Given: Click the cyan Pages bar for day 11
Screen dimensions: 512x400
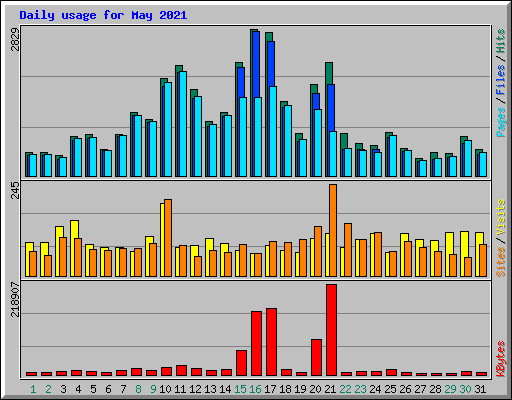Looking at the screenshot, I should (x=183, y=124).
